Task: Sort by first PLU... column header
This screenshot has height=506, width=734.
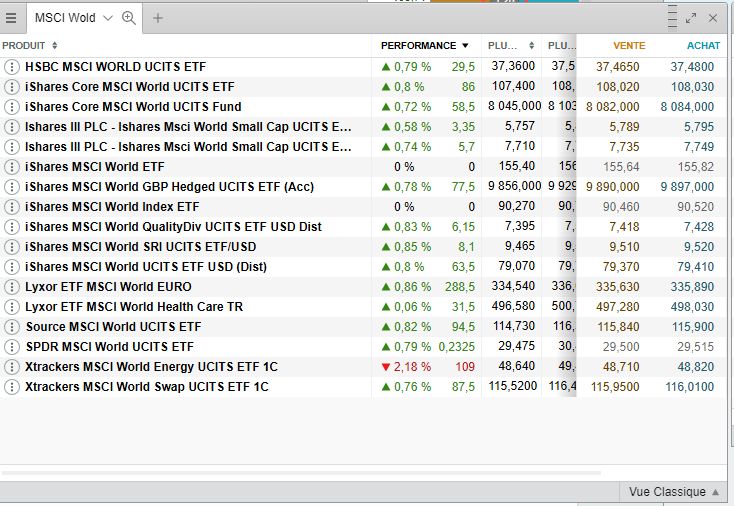Action: click(x=511, y=45)
